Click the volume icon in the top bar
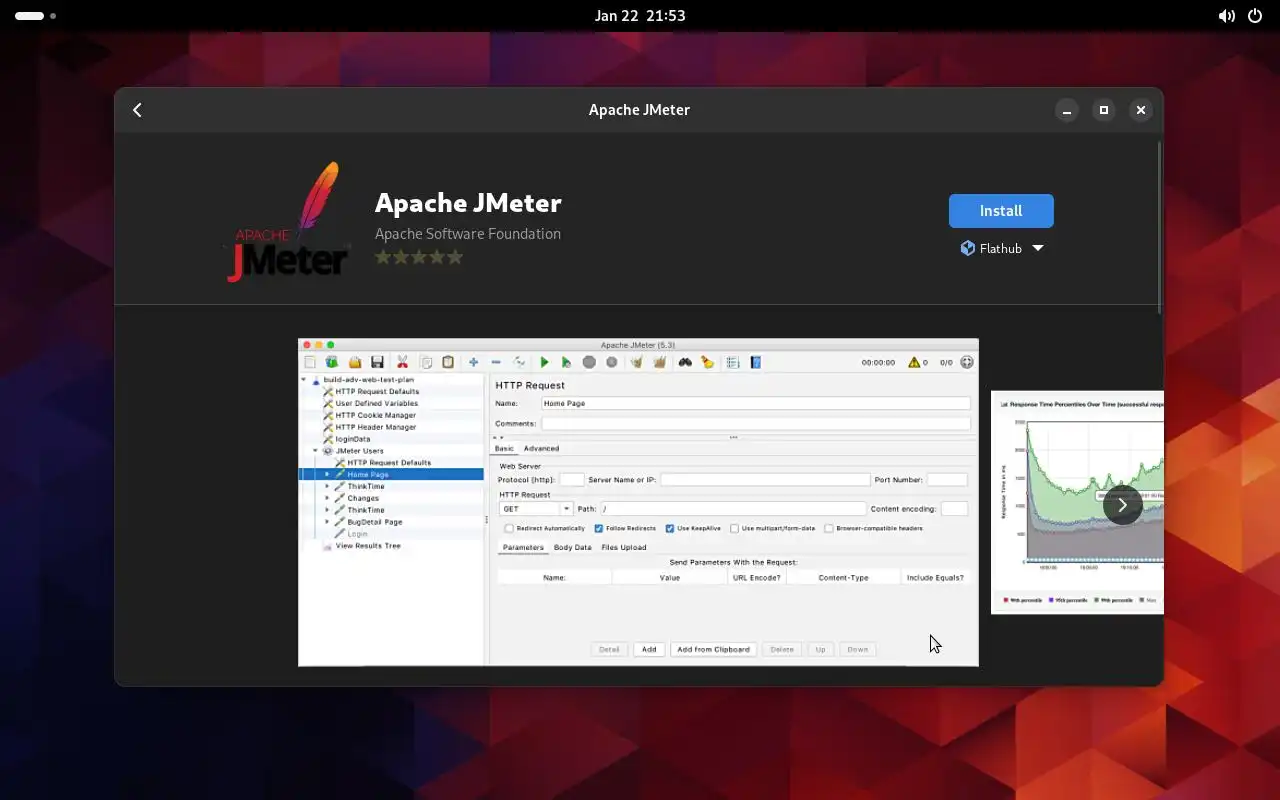This screenshot has width=1280, height=800. click(1226, 16)
